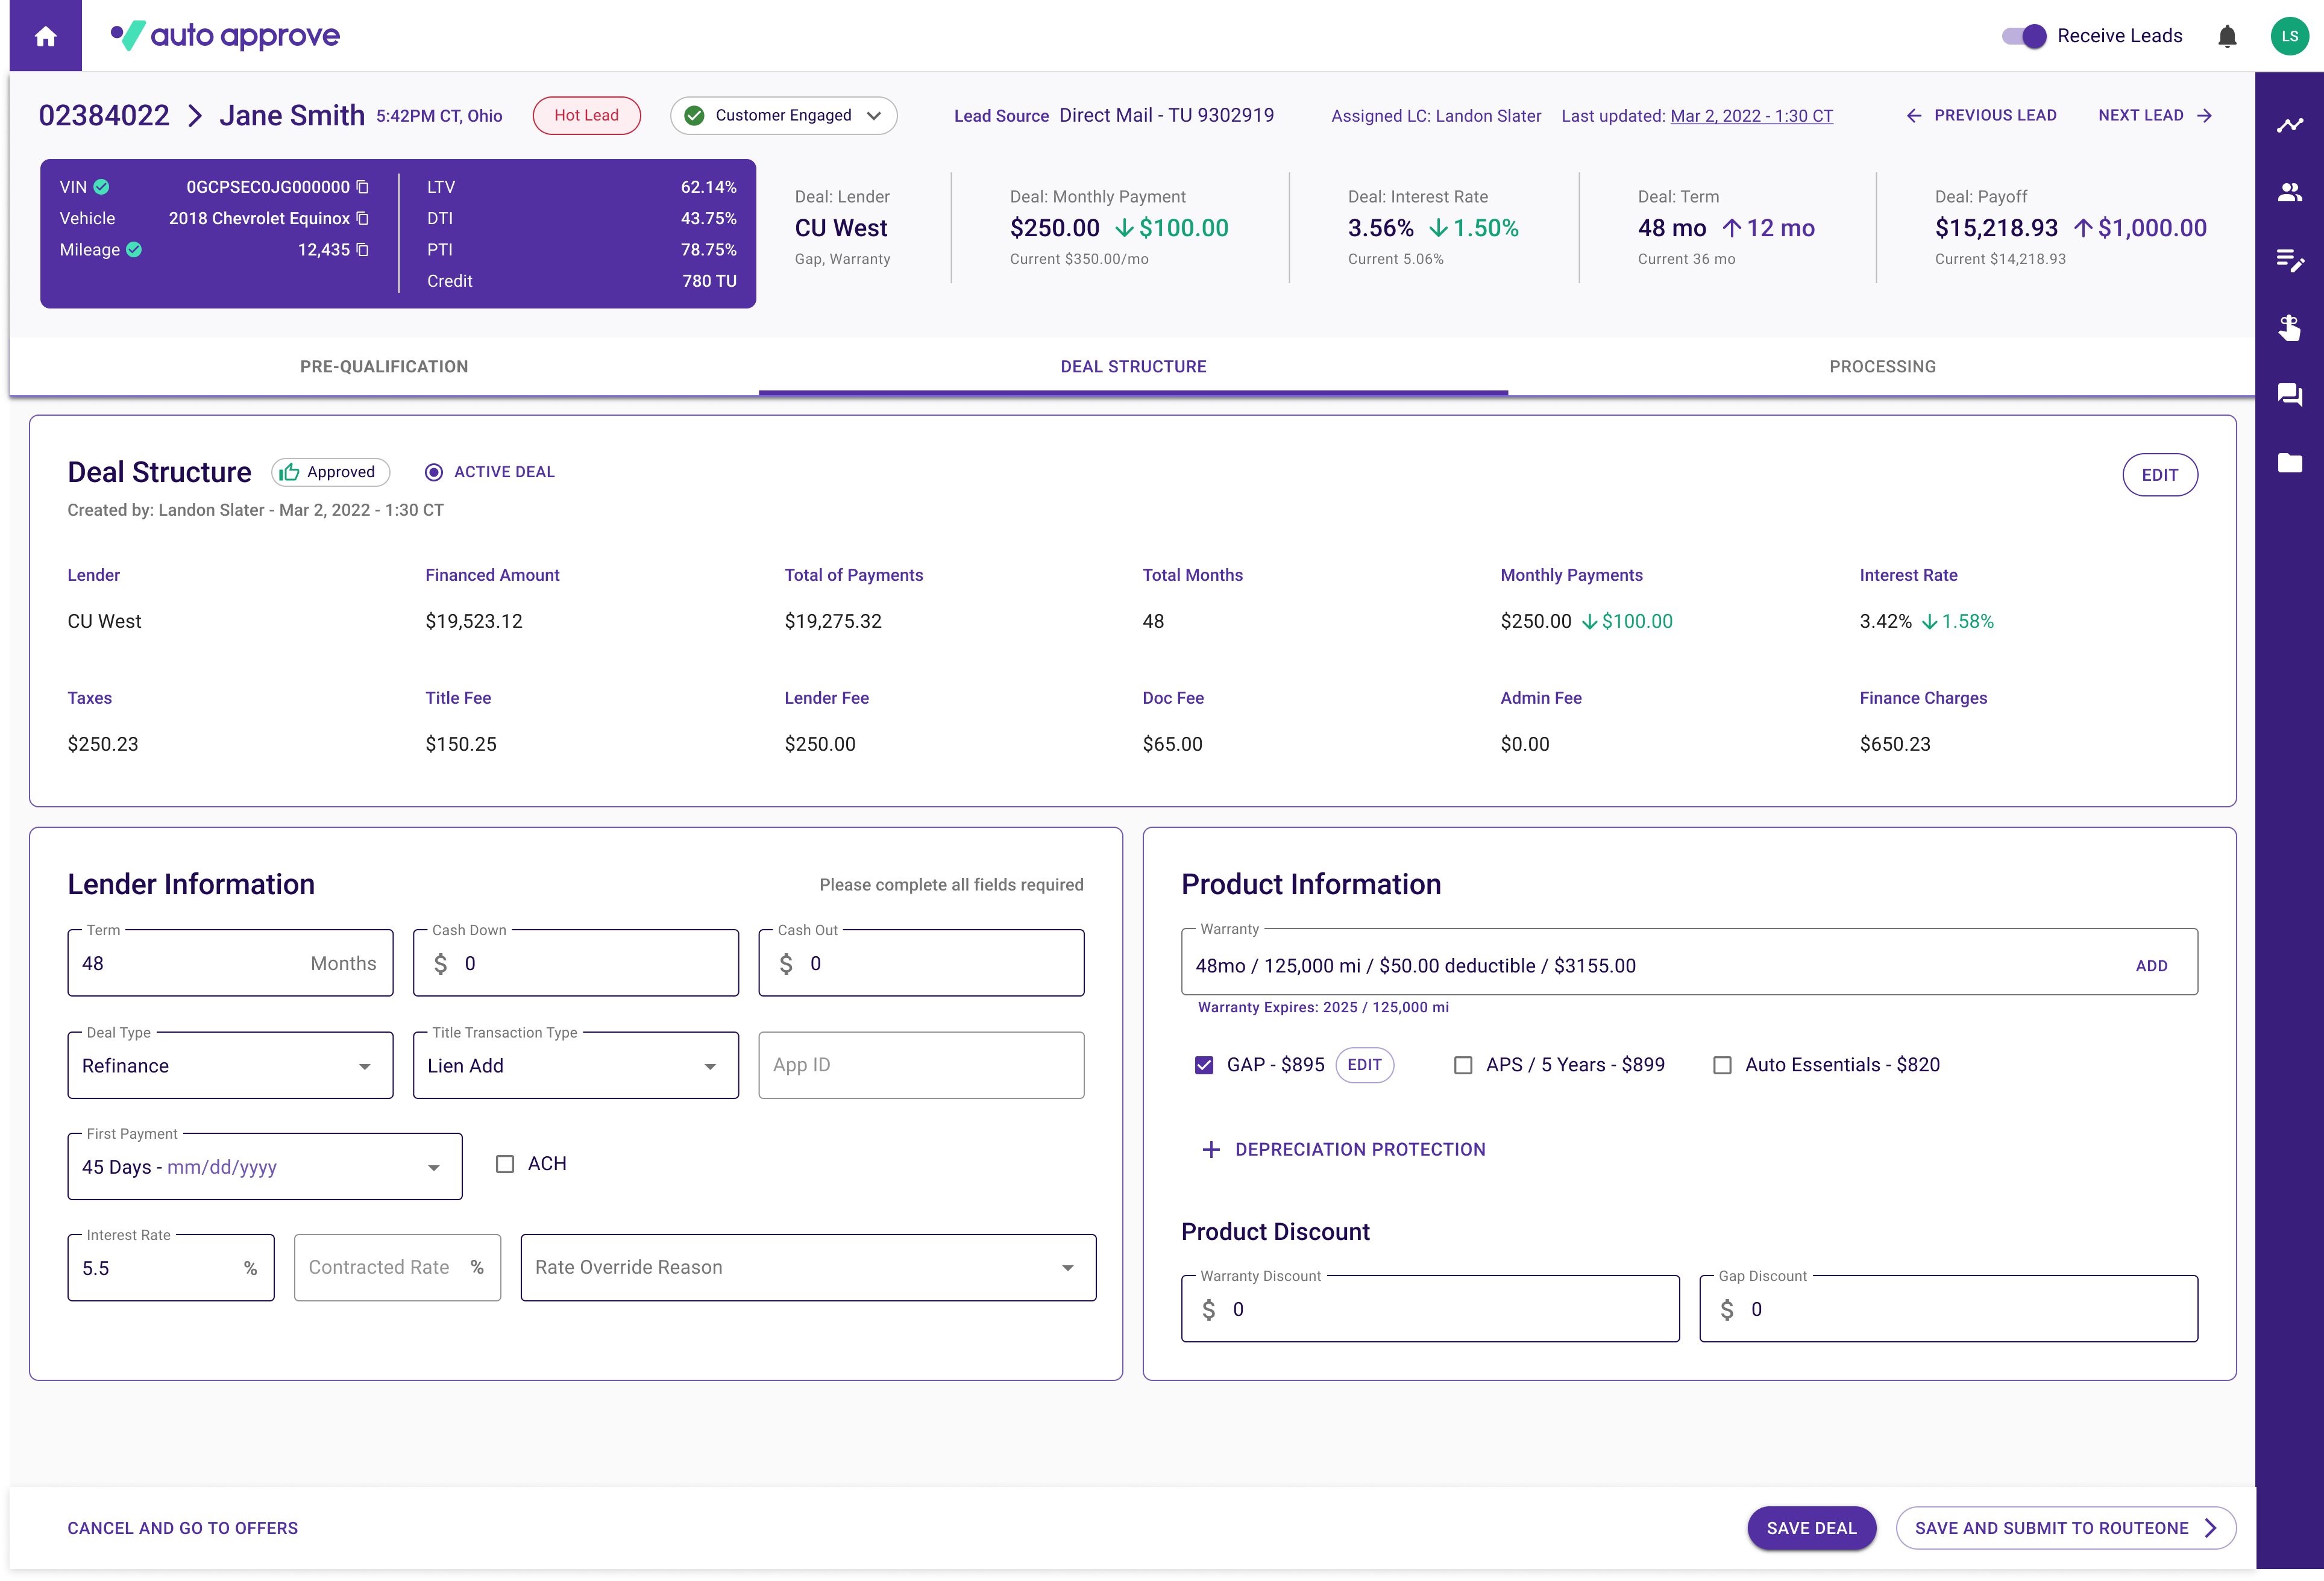Viewport: 2324px width, 1581px height.
Task: Open the Deal Type Refinance dropdown
Action: click(230, 1066)
